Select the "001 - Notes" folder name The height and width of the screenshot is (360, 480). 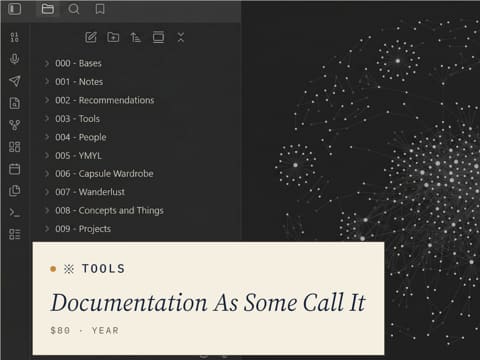point(79,82)
